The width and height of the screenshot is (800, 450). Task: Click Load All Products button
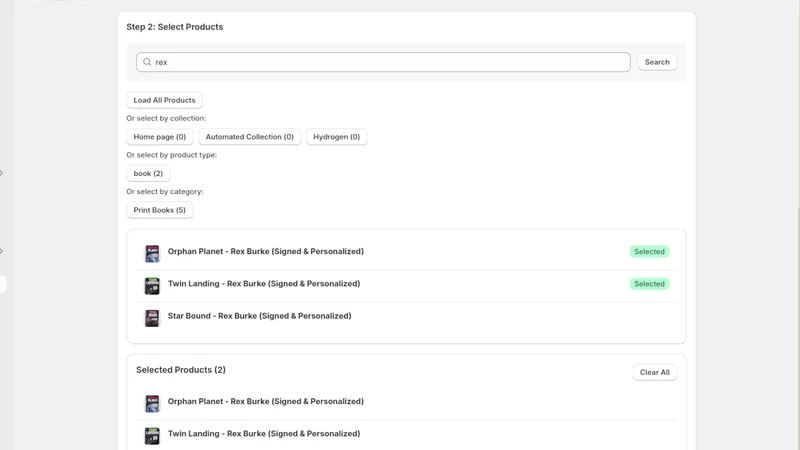[x=164, y=100]
